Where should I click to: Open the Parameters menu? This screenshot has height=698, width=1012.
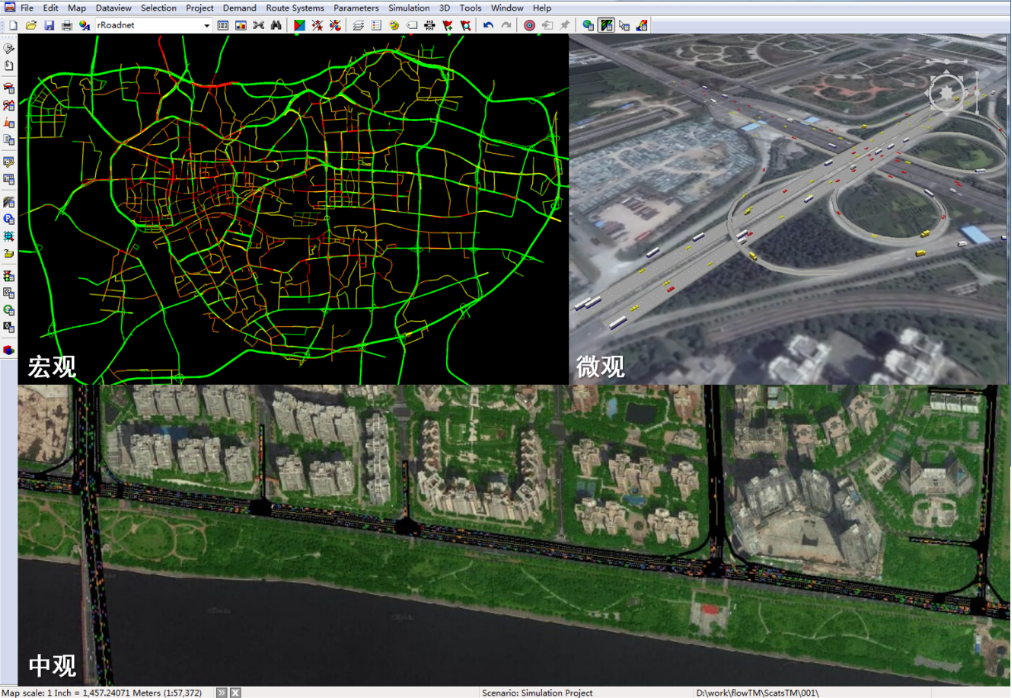pos(356,8)
